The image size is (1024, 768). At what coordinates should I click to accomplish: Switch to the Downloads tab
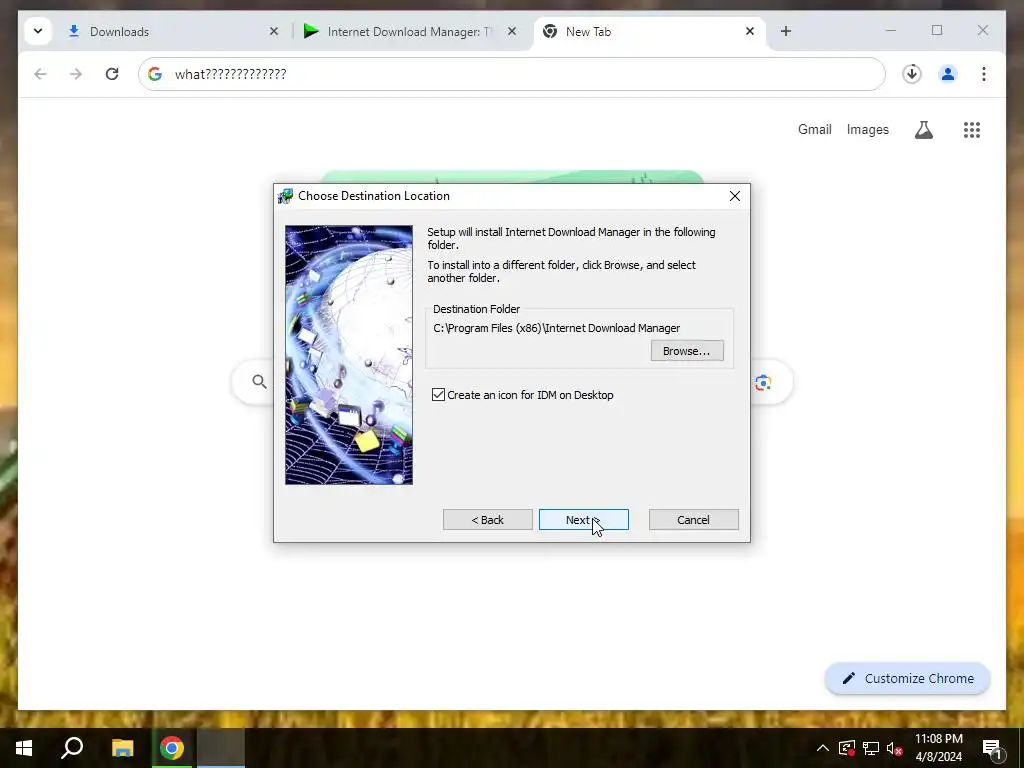pyautogui.click(x=174, y=31)
